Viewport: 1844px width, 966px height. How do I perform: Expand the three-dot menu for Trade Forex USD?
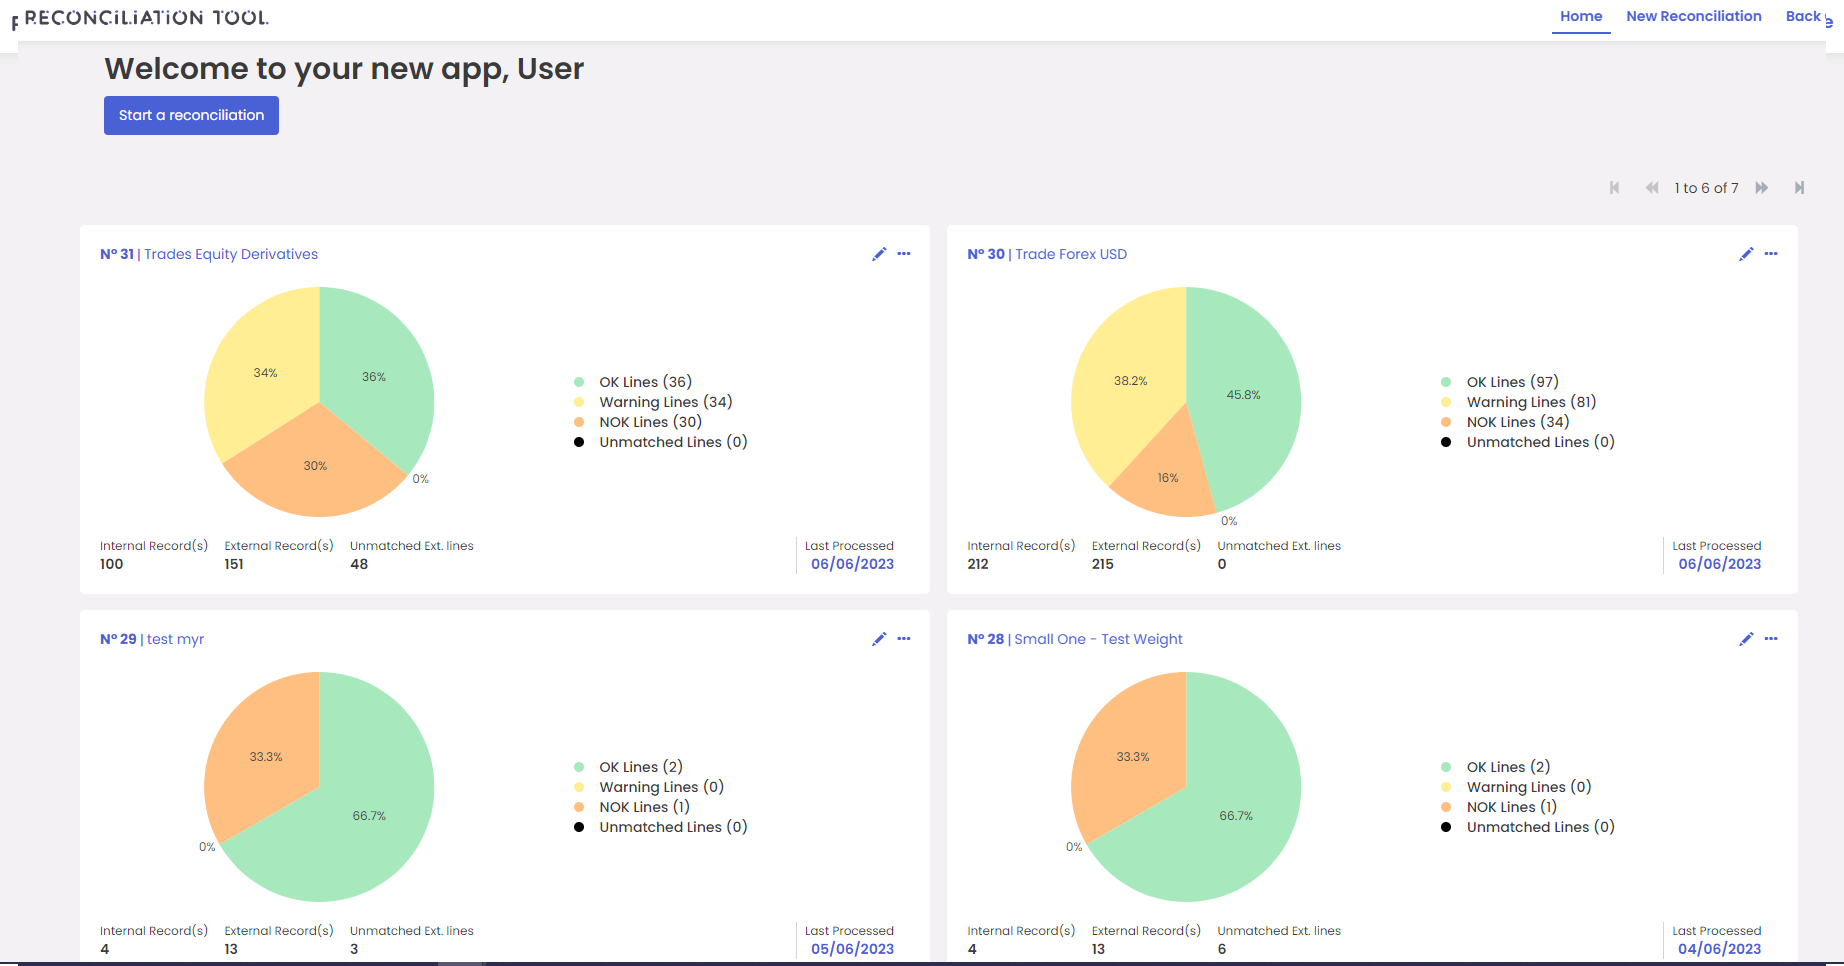pyautogui.click(x=1771, y=254)
